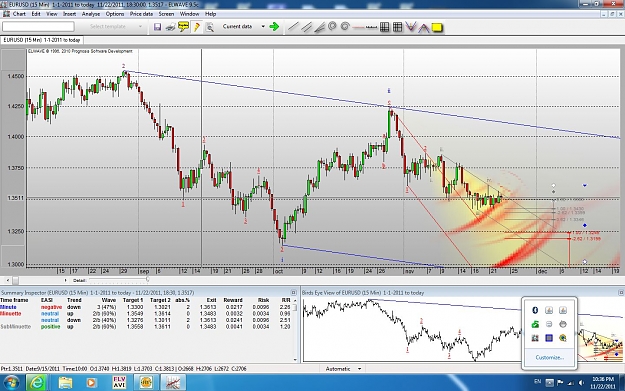Viewport: 625px width, 391px height.
Task: Click the SubMinuette time frame row
Action: pos(146,326)
